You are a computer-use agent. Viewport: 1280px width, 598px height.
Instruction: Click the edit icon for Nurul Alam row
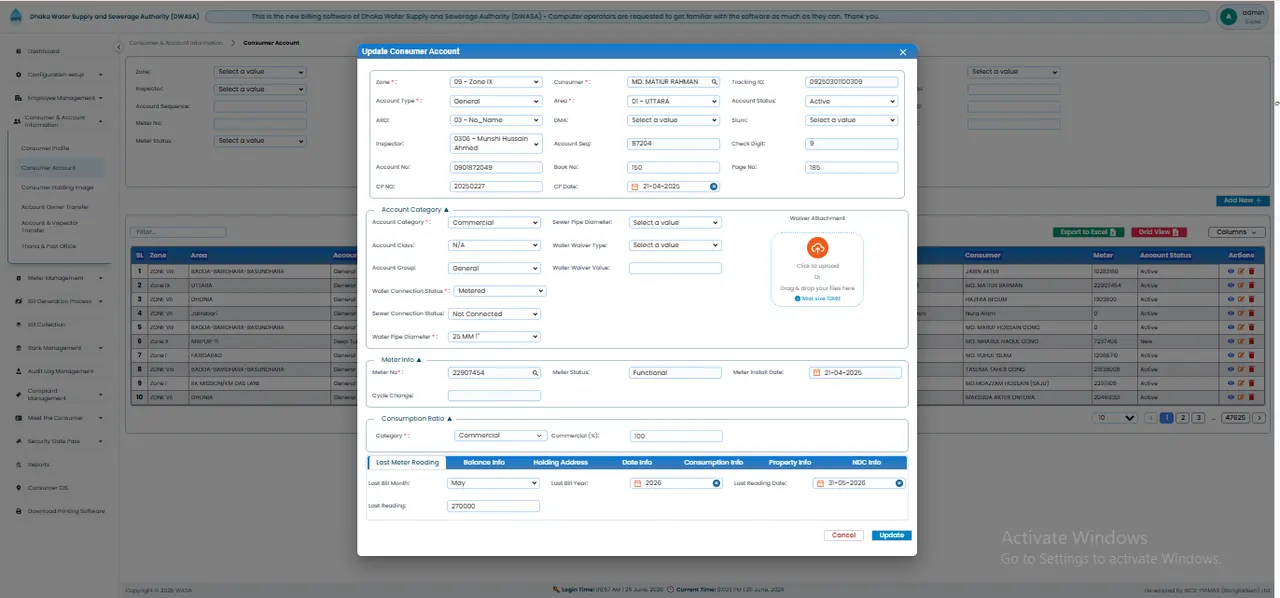(x=1241, y=313)
